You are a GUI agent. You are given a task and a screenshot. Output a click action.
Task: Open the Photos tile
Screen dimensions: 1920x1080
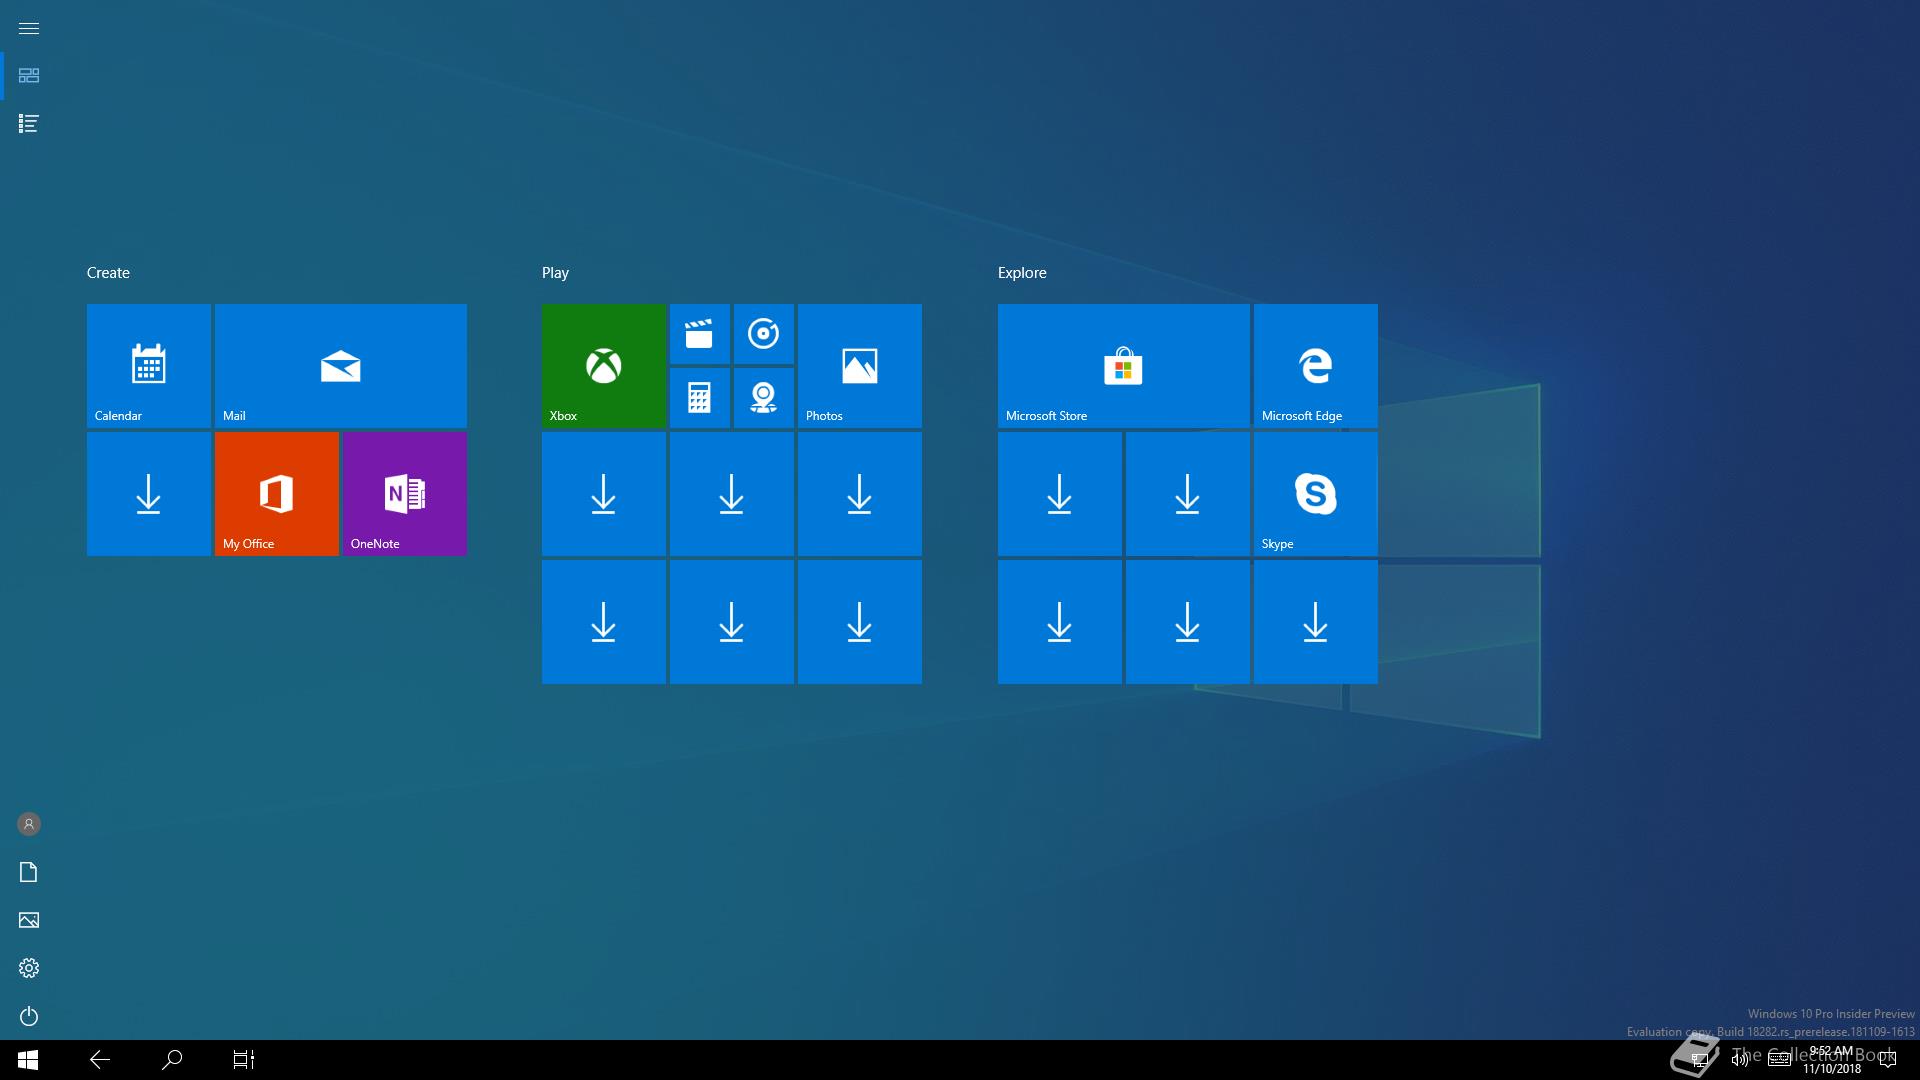tap(860, 366)
